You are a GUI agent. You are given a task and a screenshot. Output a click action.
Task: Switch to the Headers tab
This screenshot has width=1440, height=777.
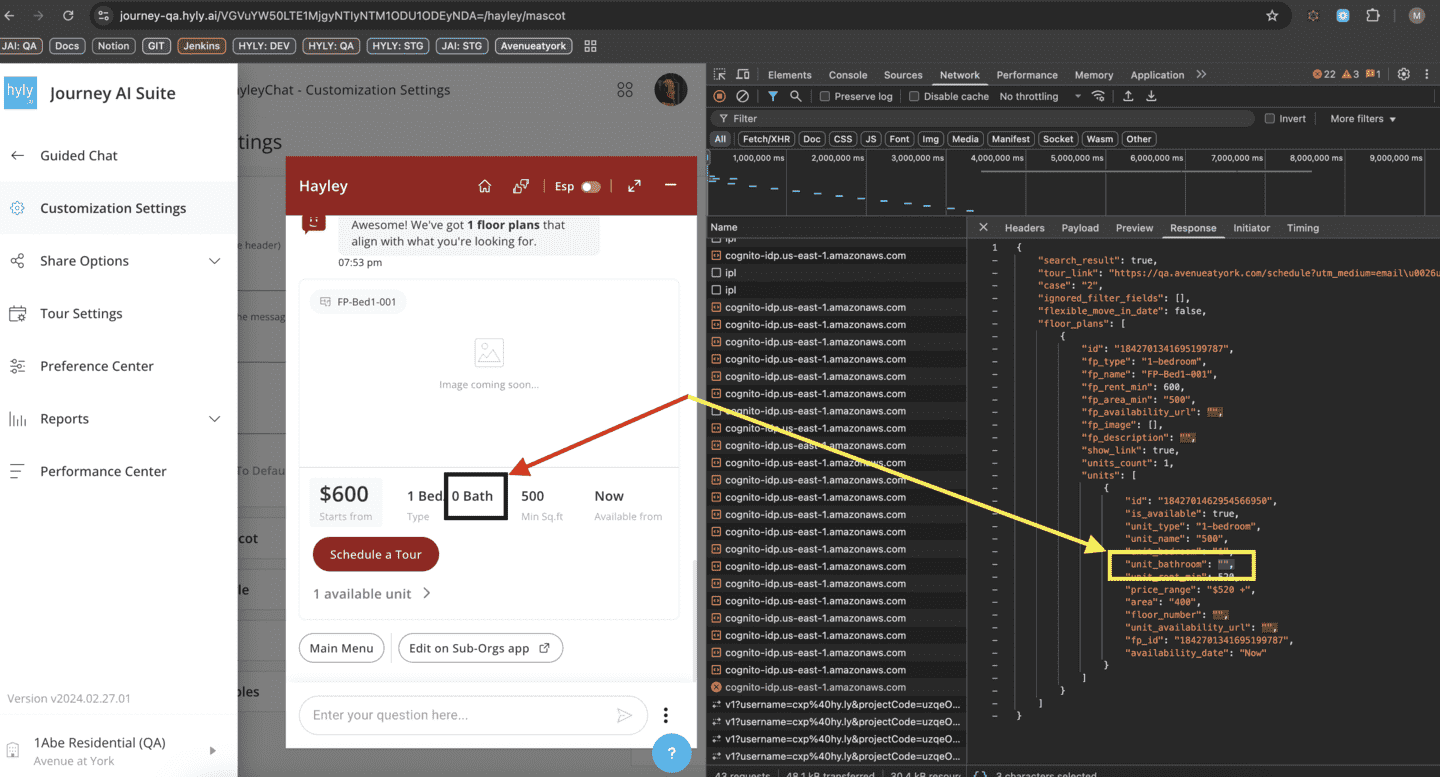click(x=1024, y=228)
